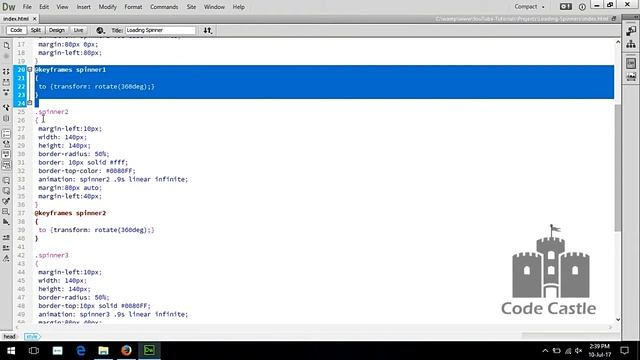Image resolution: width=640 pixels, height=360 pixels.
Task: Click the Sync Settings icon near Compact
Action: tap(566, 7)
